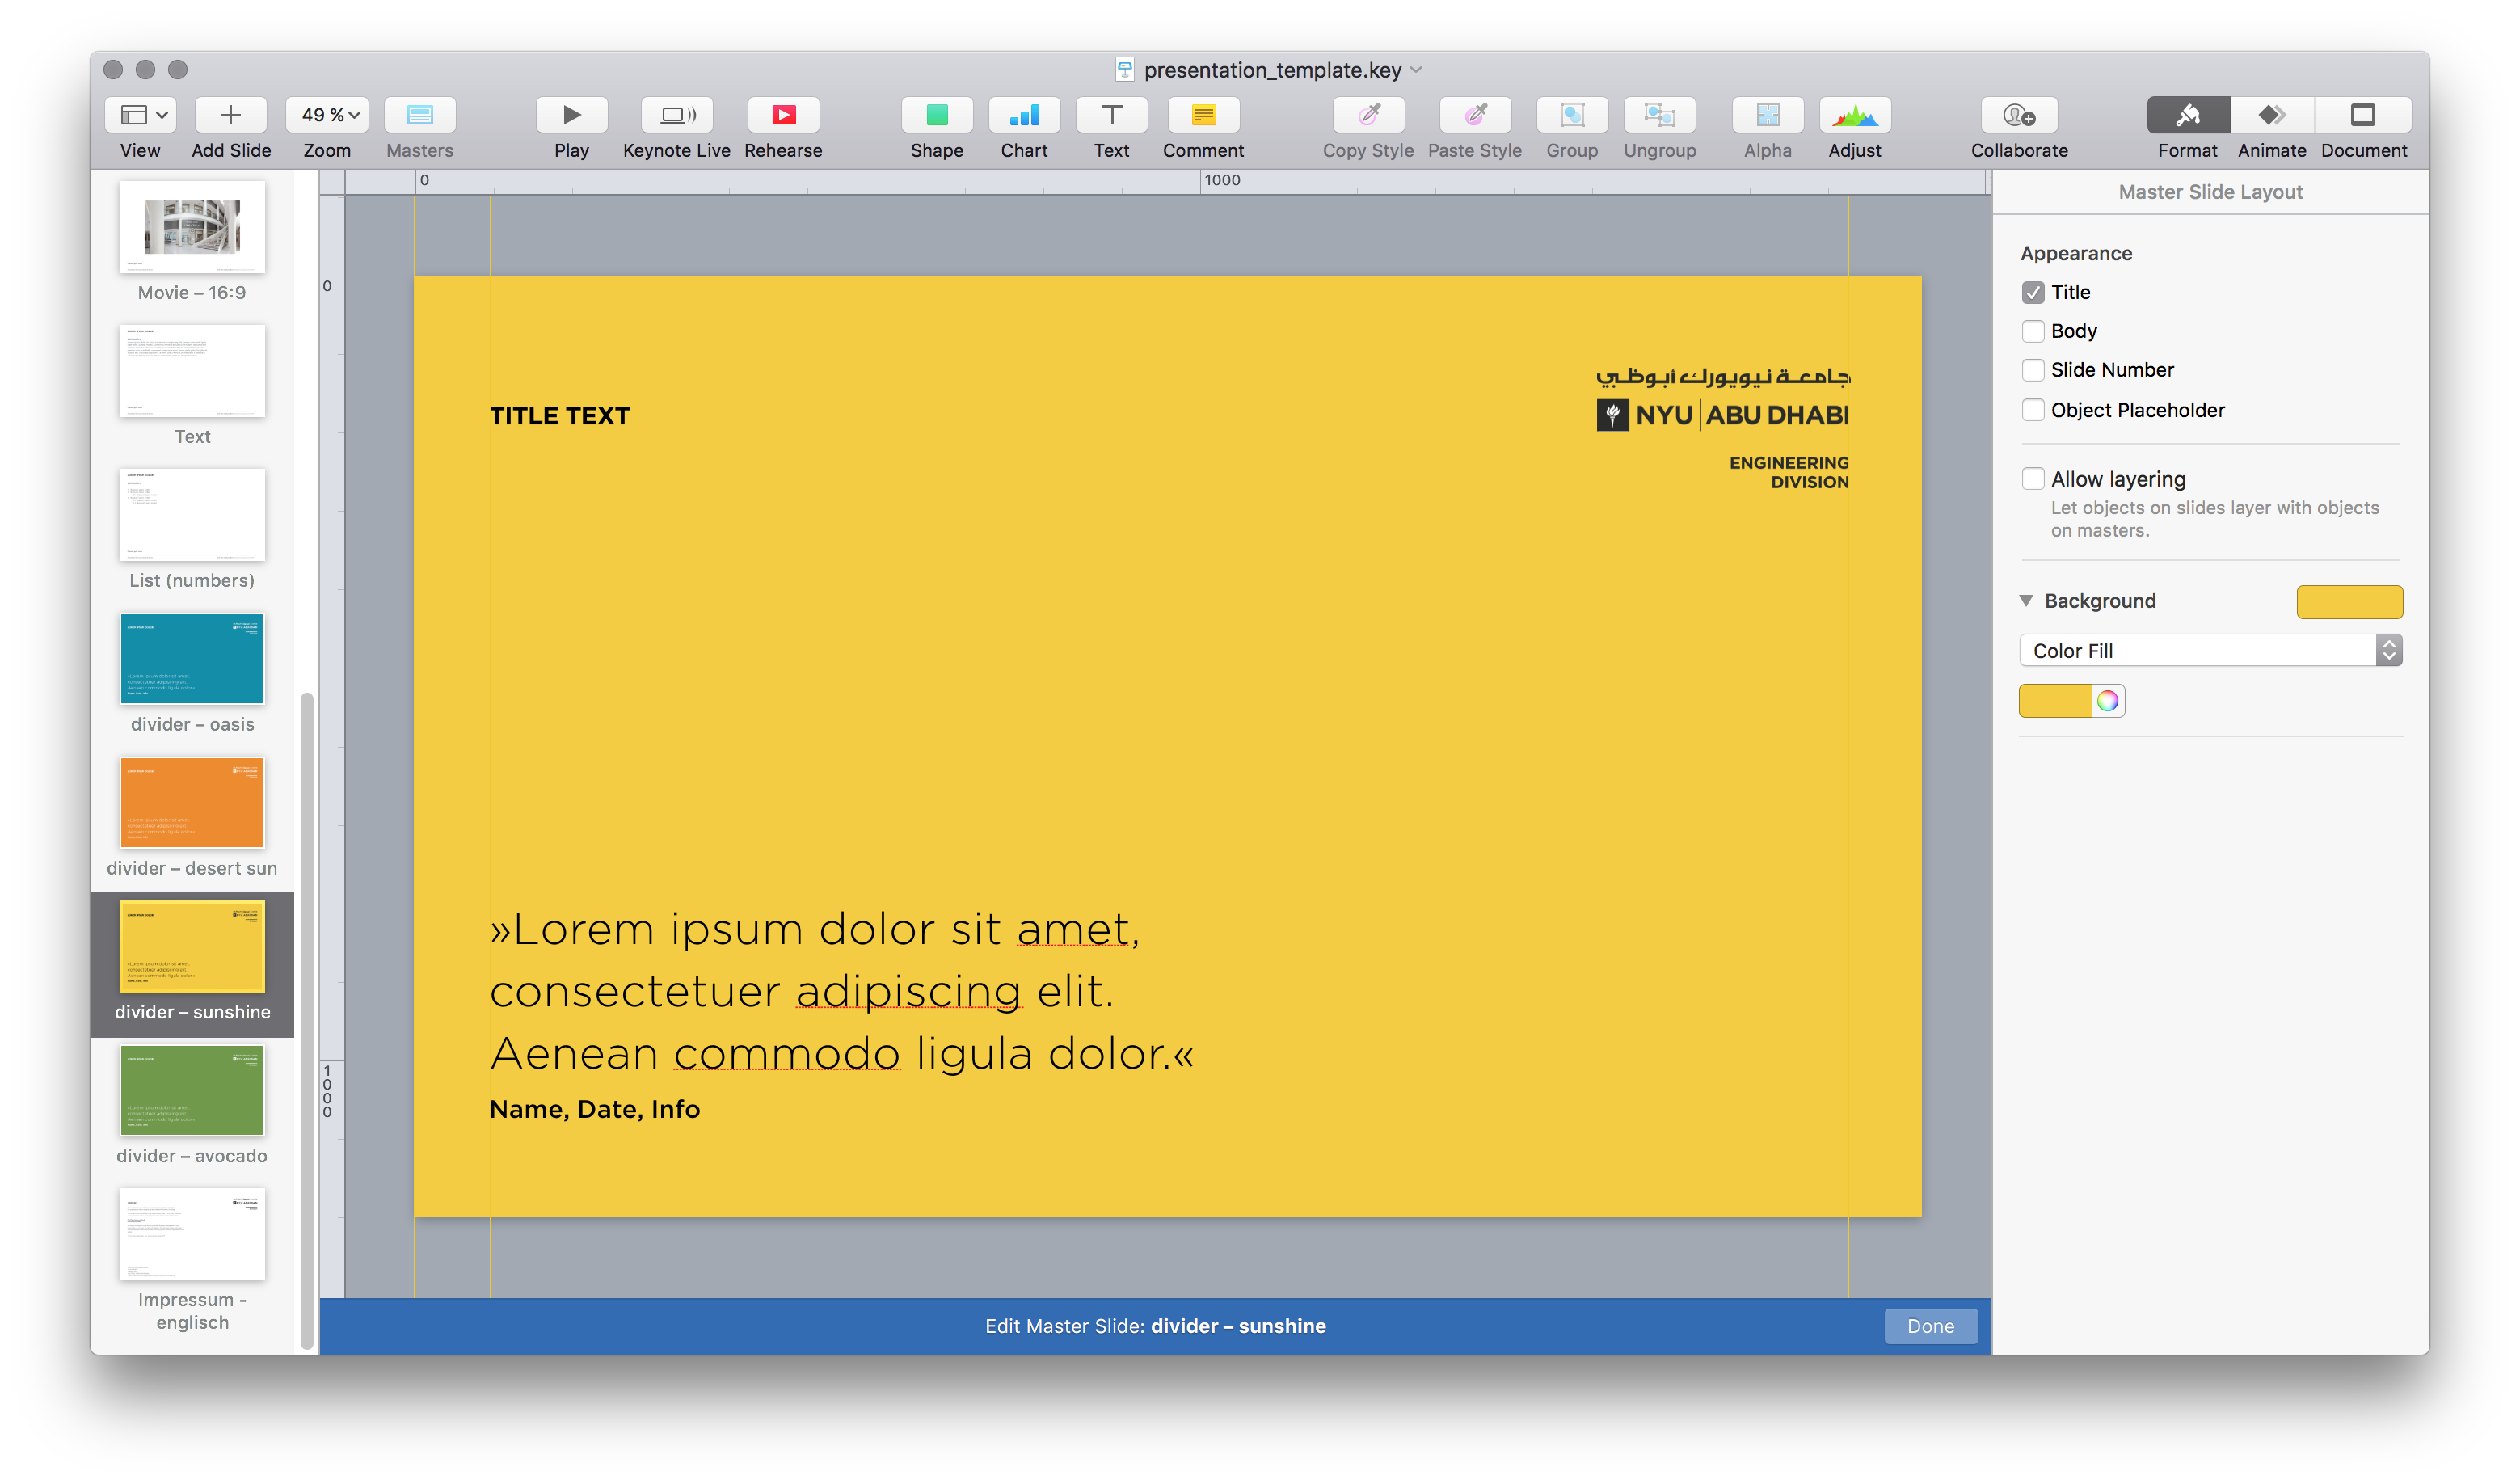Click the Rehearse slideshow icon

(x=783, y=115)
